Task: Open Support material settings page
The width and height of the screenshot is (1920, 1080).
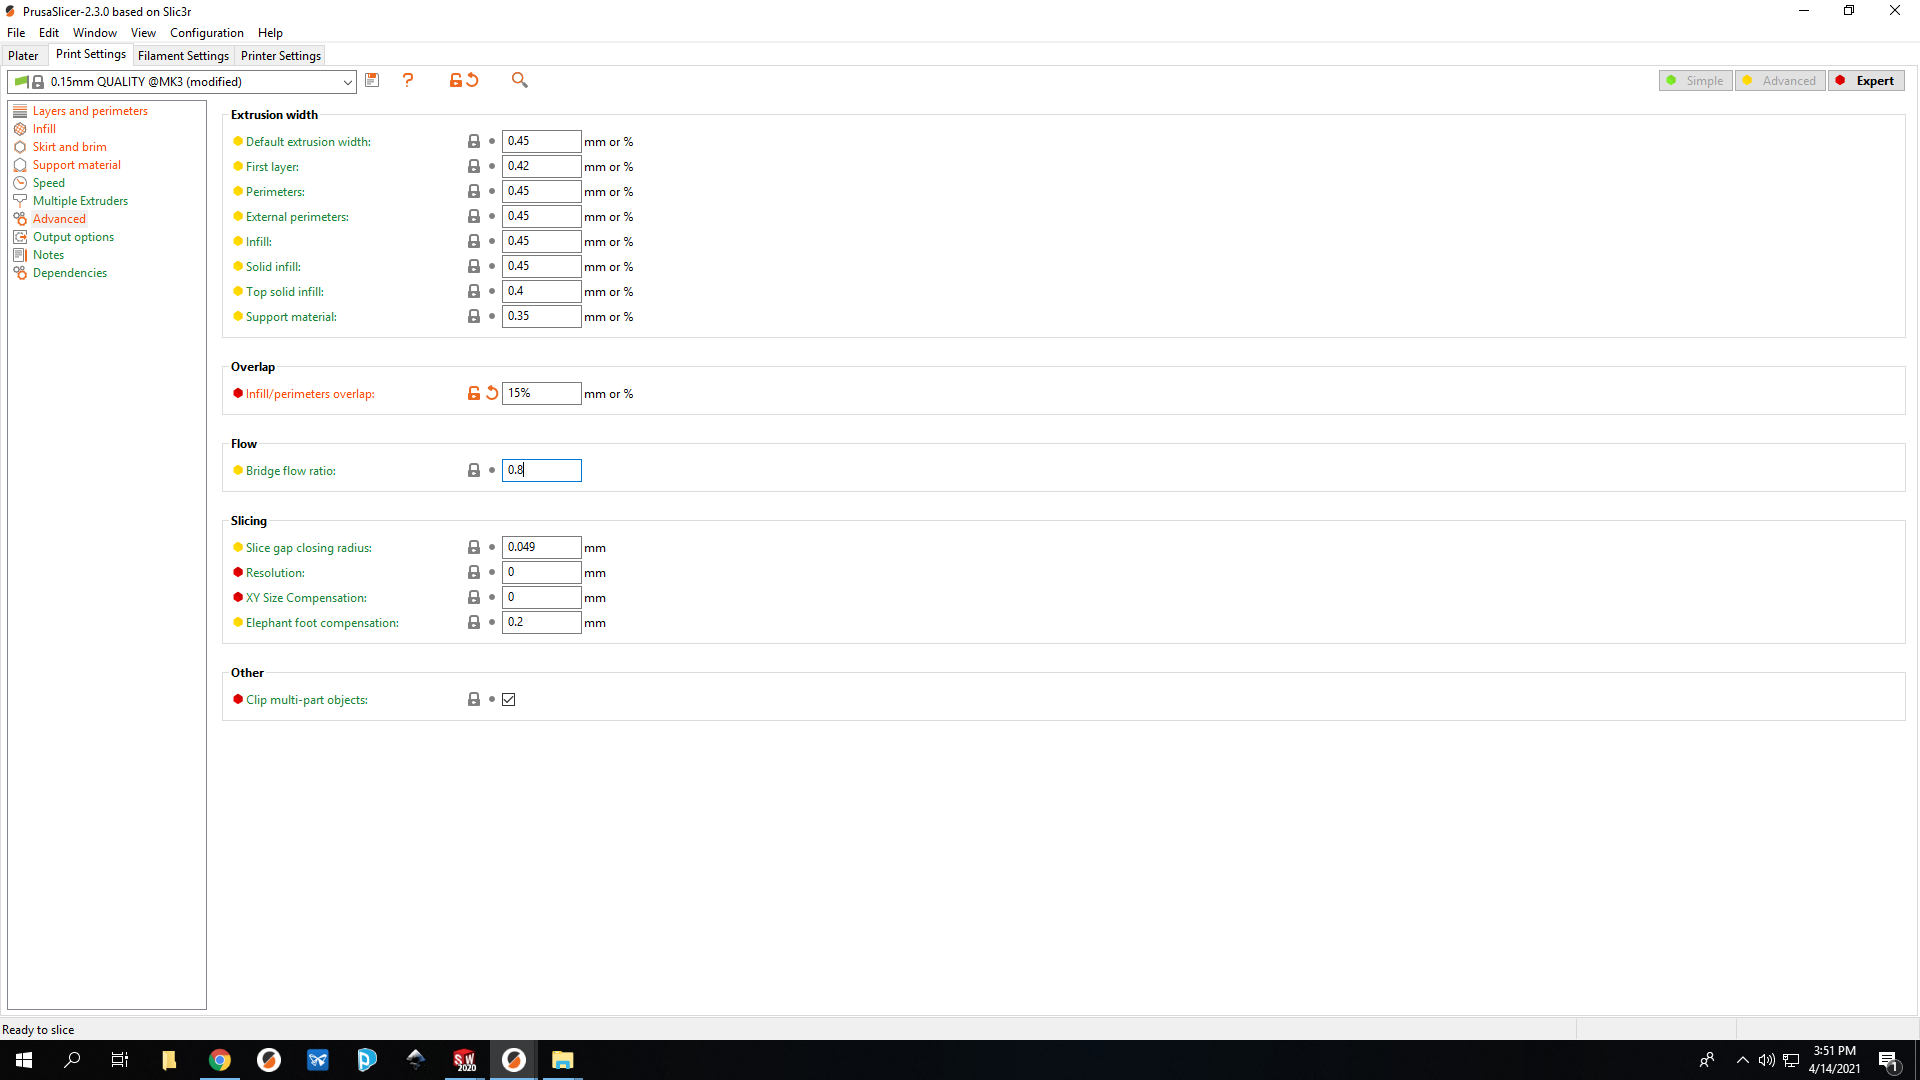Action: (76, 165)
